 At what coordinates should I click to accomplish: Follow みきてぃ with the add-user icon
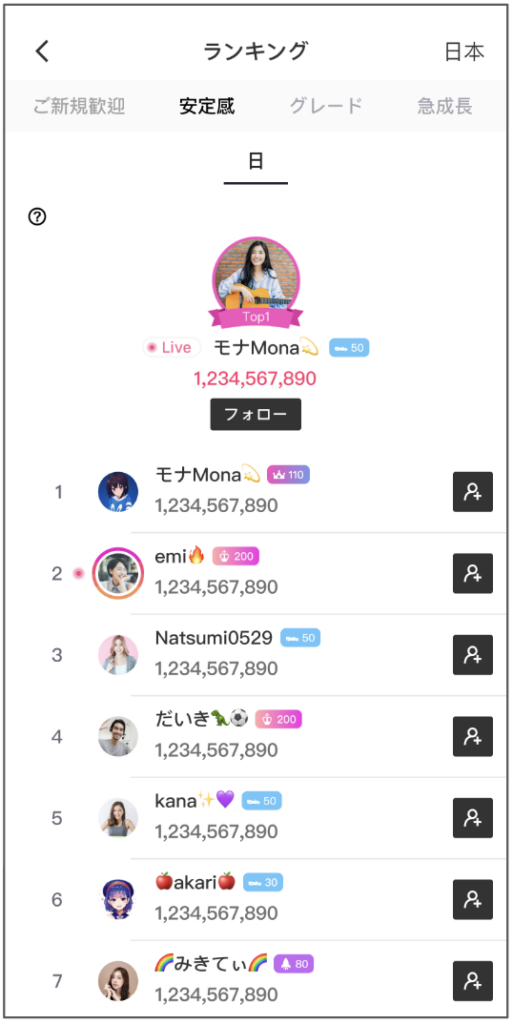click(473, 981)
